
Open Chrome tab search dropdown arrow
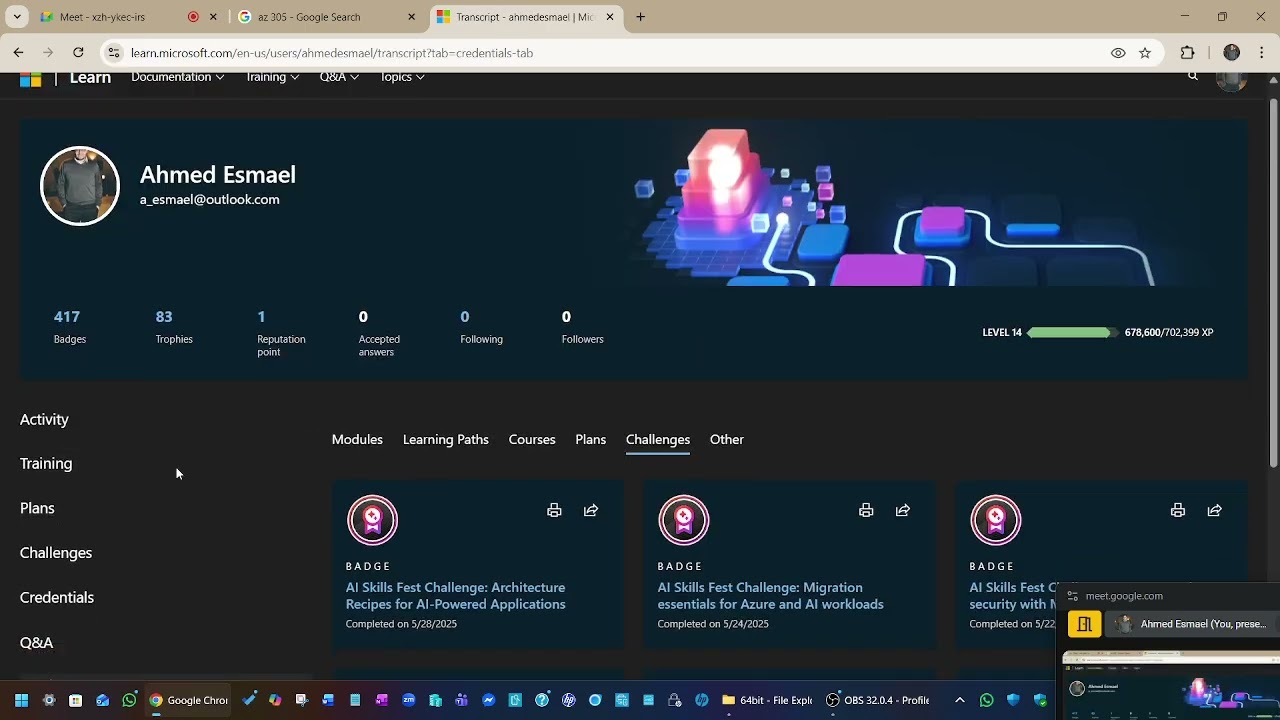(x=17, y=17)
